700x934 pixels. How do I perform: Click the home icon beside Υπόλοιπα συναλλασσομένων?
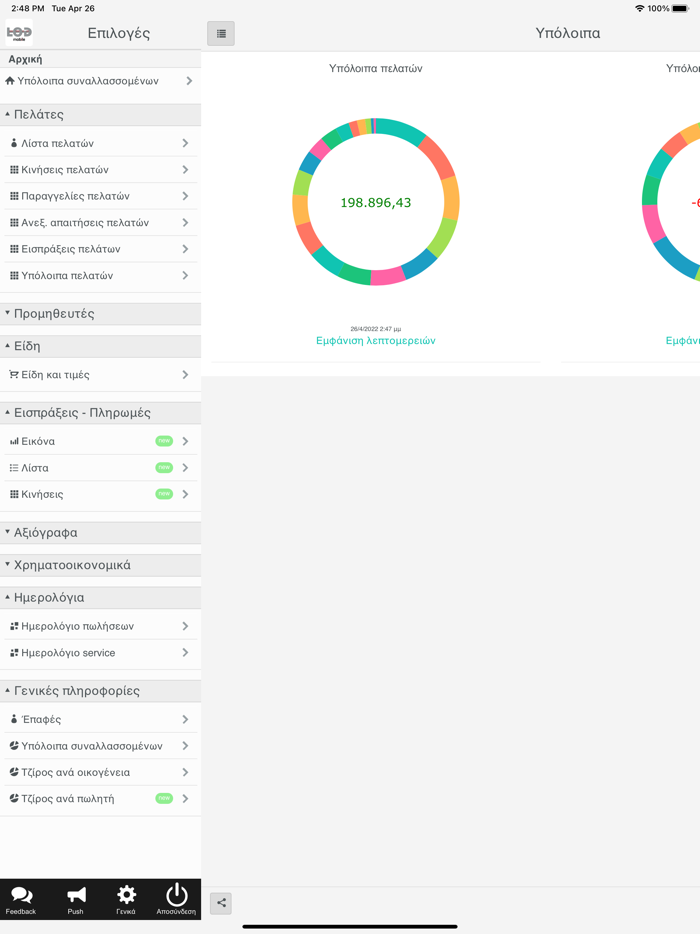10,81
